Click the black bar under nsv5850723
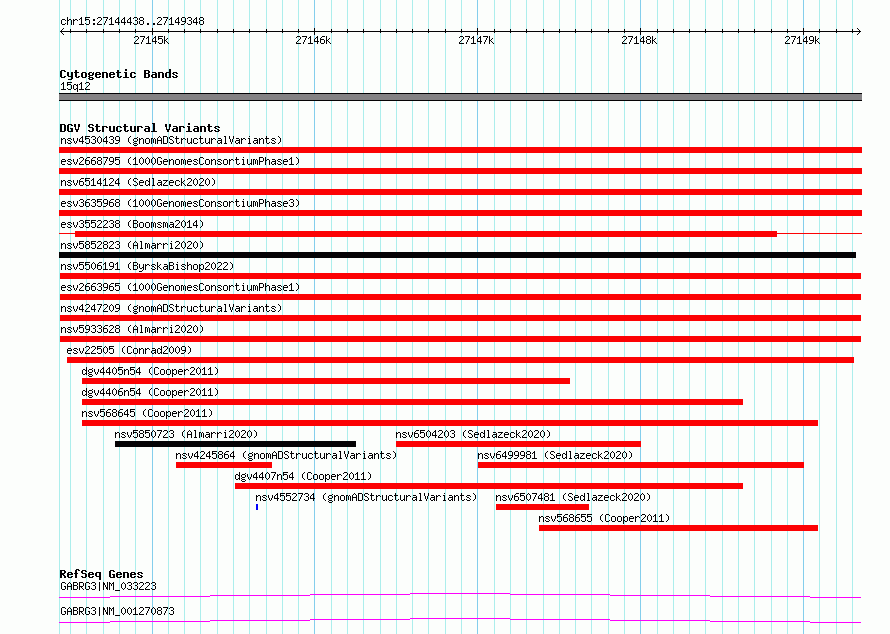Viewport: 890px width, 634px height. pos(235,444)
